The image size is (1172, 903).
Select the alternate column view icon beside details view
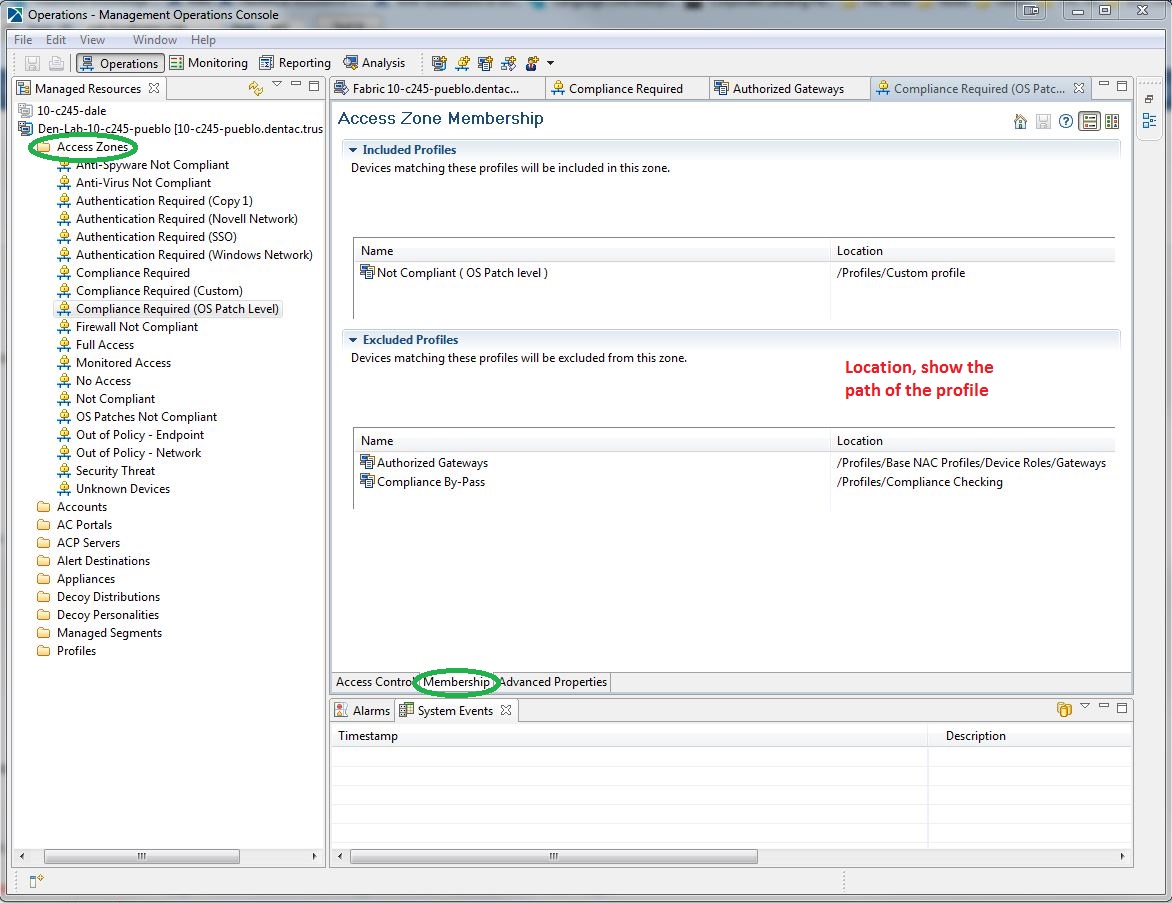click(1112, 120)
